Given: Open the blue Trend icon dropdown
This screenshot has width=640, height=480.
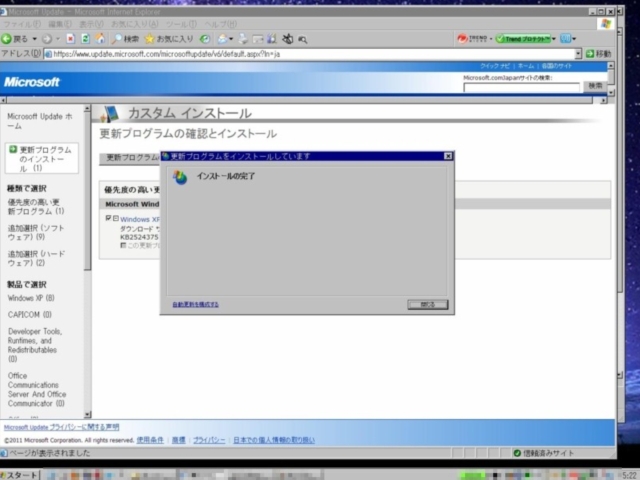Looking at the screenshot, I should [574, 39].
